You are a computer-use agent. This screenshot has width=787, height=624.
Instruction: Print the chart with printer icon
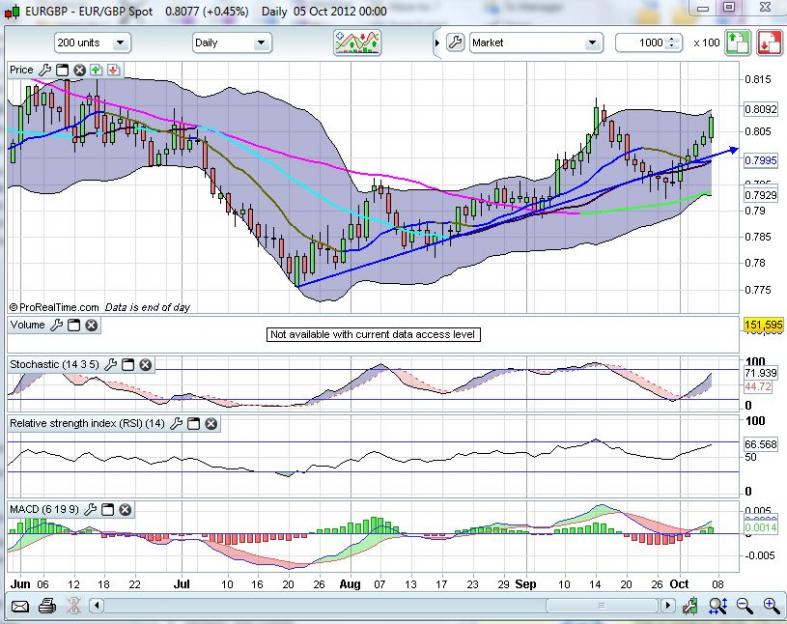[47, 606]
